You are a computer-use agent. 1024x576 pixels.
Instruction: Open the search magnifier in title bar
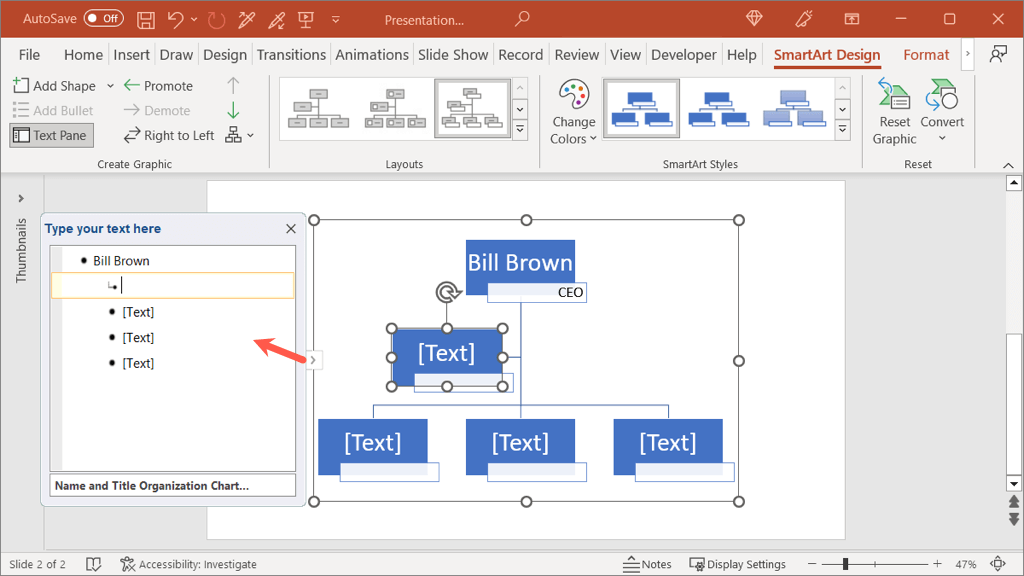[522, 20]
